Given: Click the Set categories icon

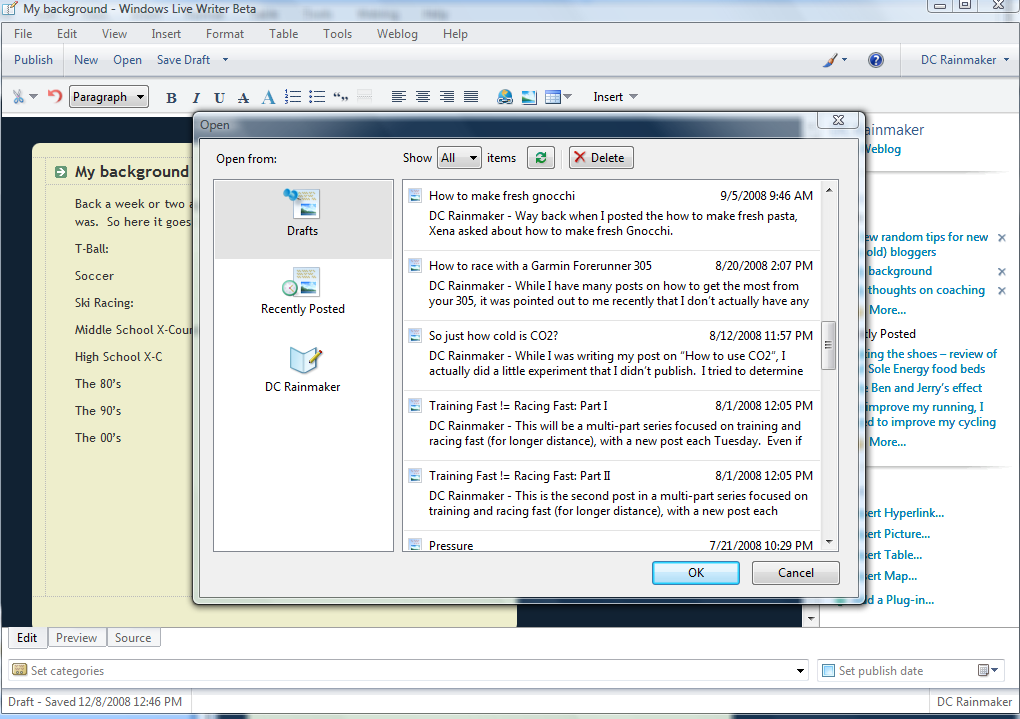Looking at the screenshot, I should [x=20, y=670].
